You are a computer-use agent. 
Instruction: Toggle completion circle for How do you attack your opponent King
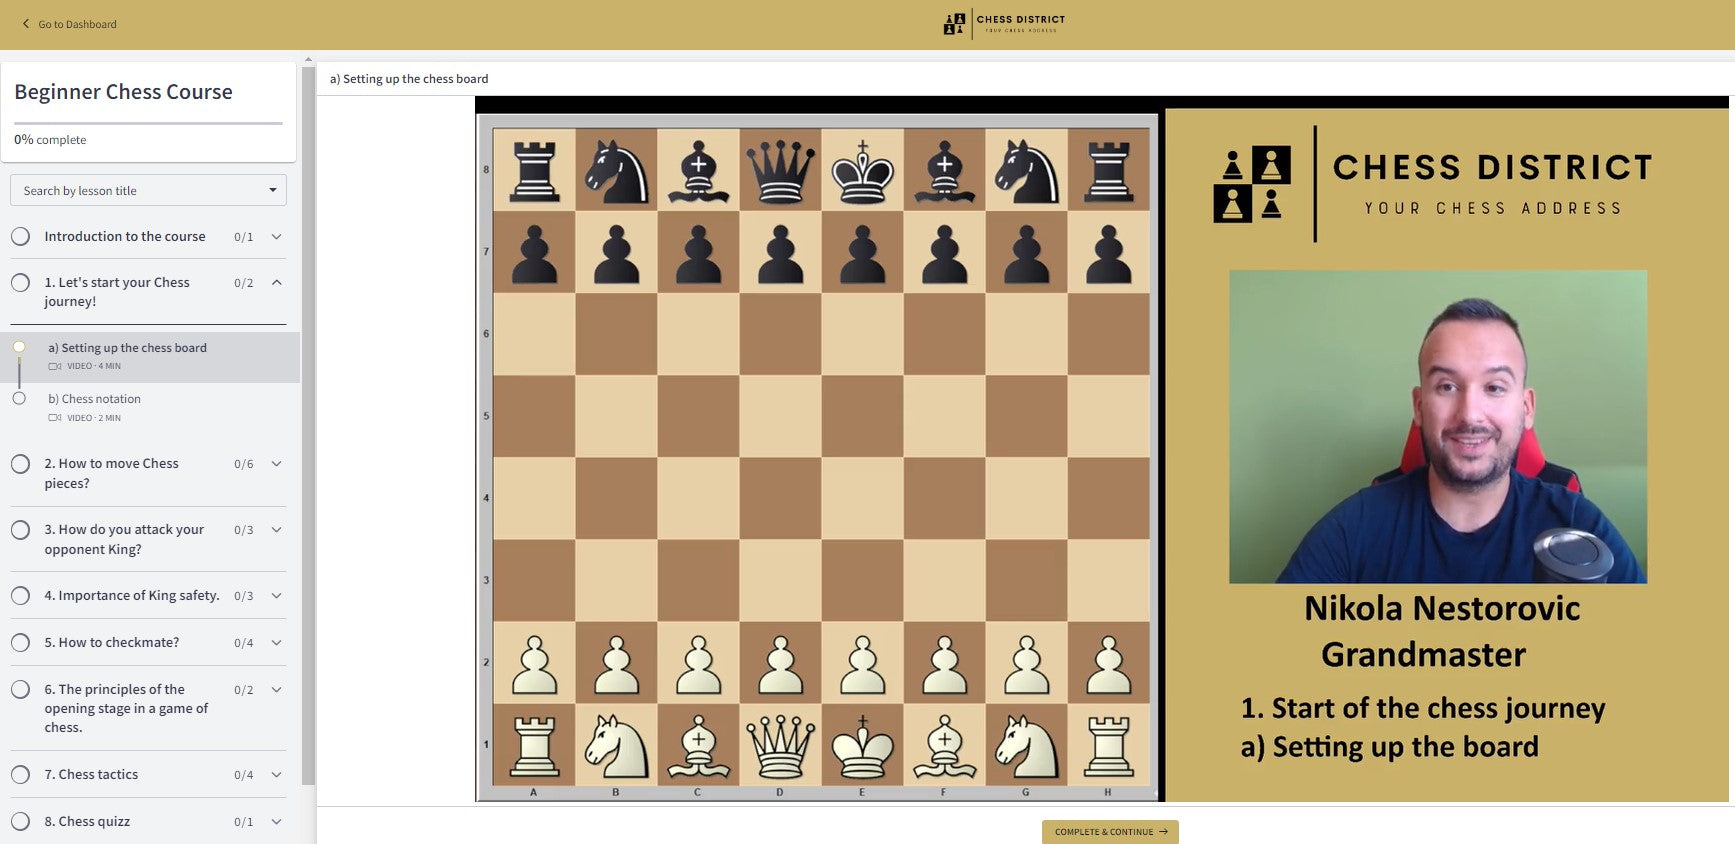[20, 530]
